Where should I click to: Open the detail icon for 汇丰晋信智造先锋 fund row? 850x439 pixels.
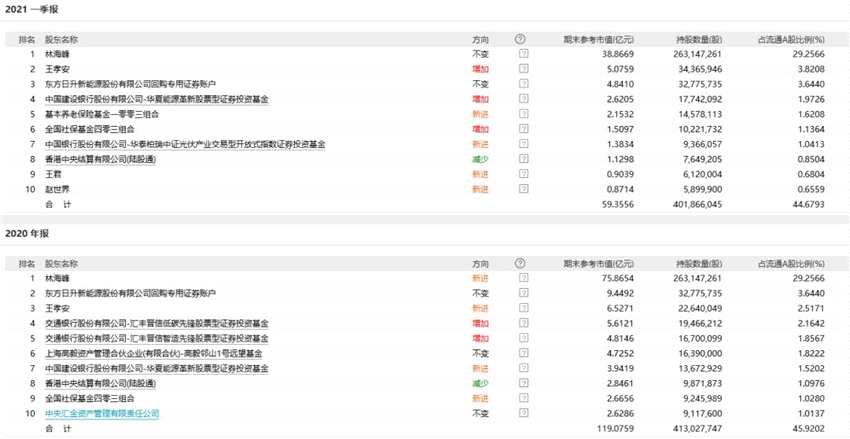523,338
